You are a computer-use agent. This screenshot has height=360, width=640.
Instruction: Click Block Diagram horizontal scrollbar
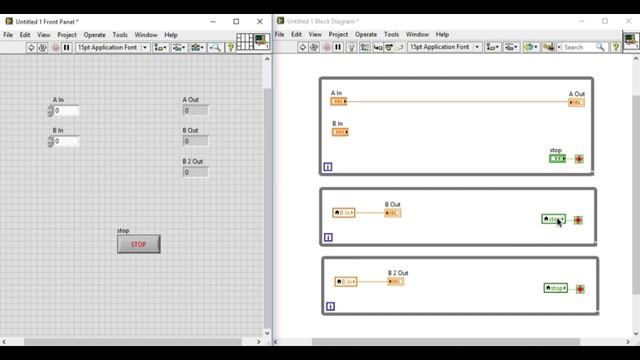click(446, 342)
